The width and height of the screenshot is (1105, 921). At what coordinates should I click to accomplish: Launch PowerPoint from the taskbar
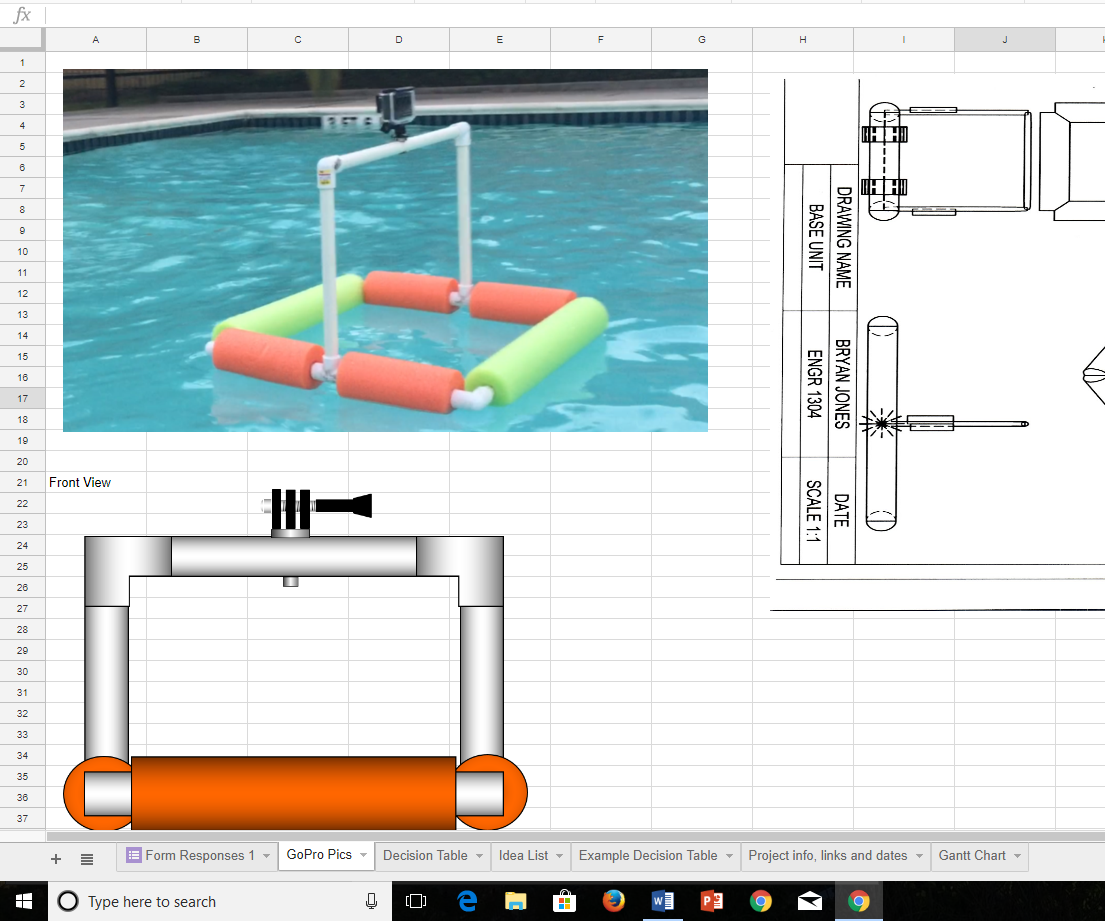point(711,901)
